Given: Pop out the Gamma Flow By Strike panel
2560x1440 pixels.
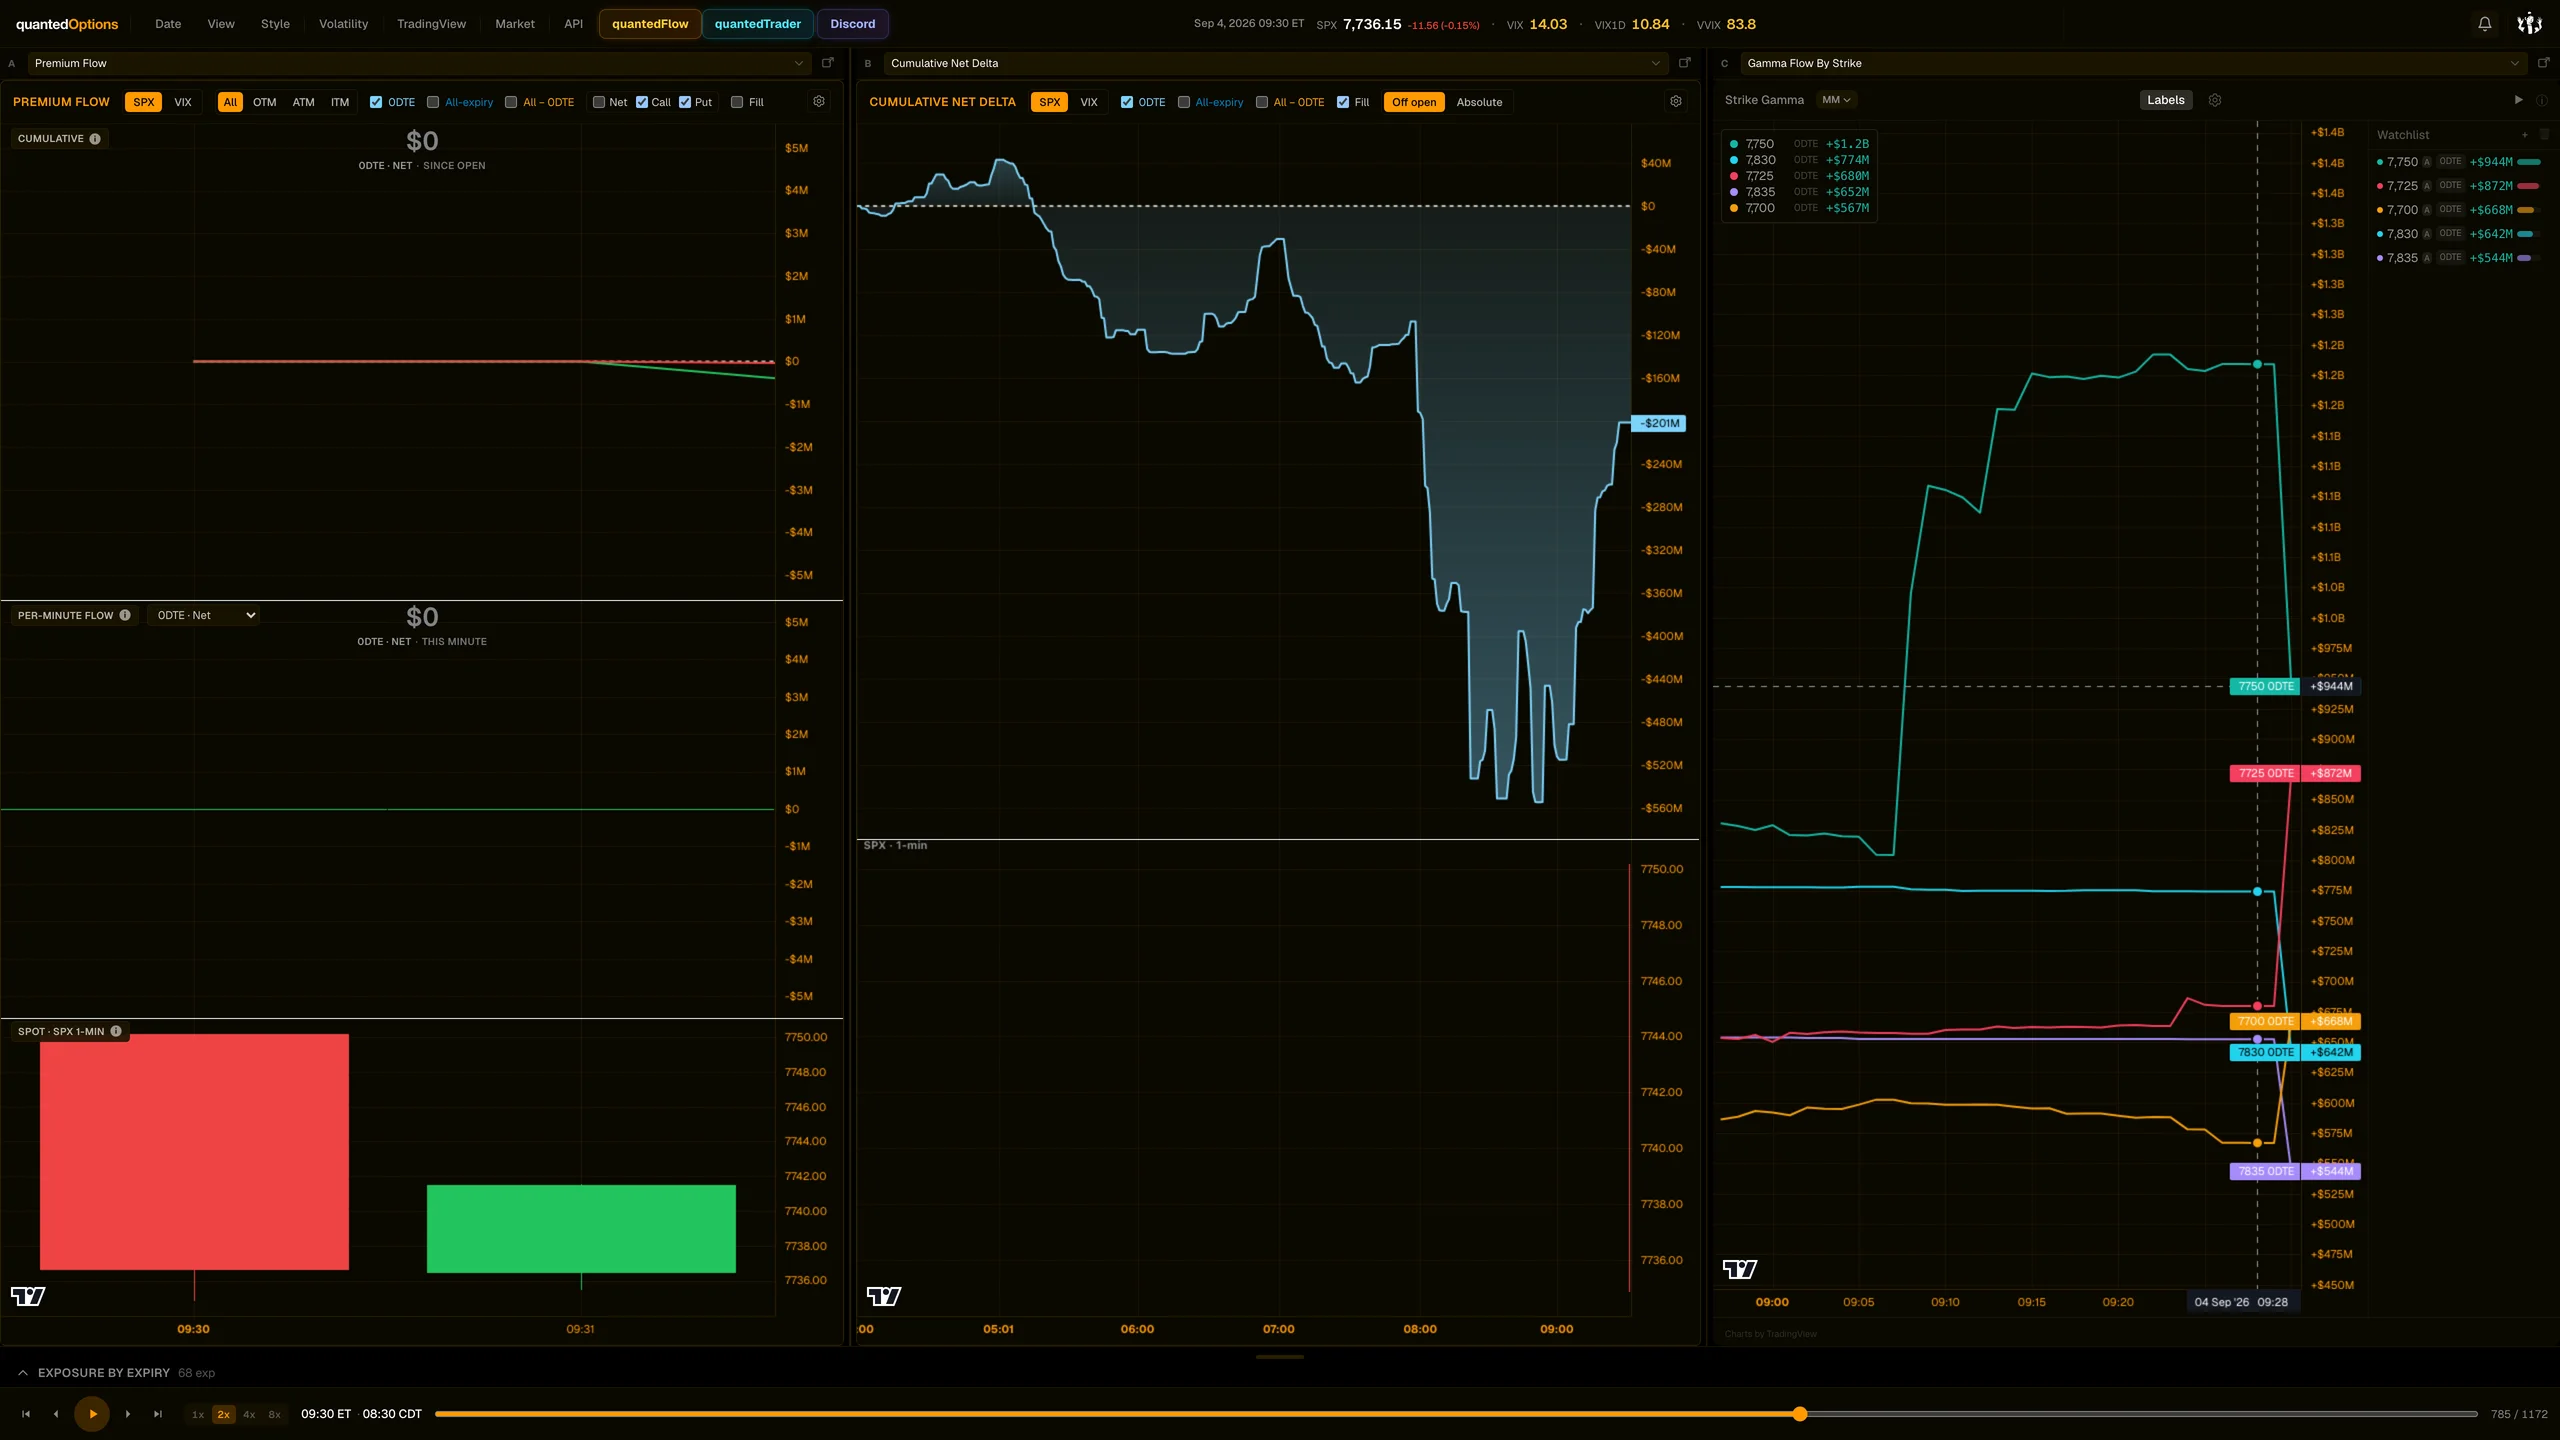Looking at the screenshot, I should point(2544,63).
